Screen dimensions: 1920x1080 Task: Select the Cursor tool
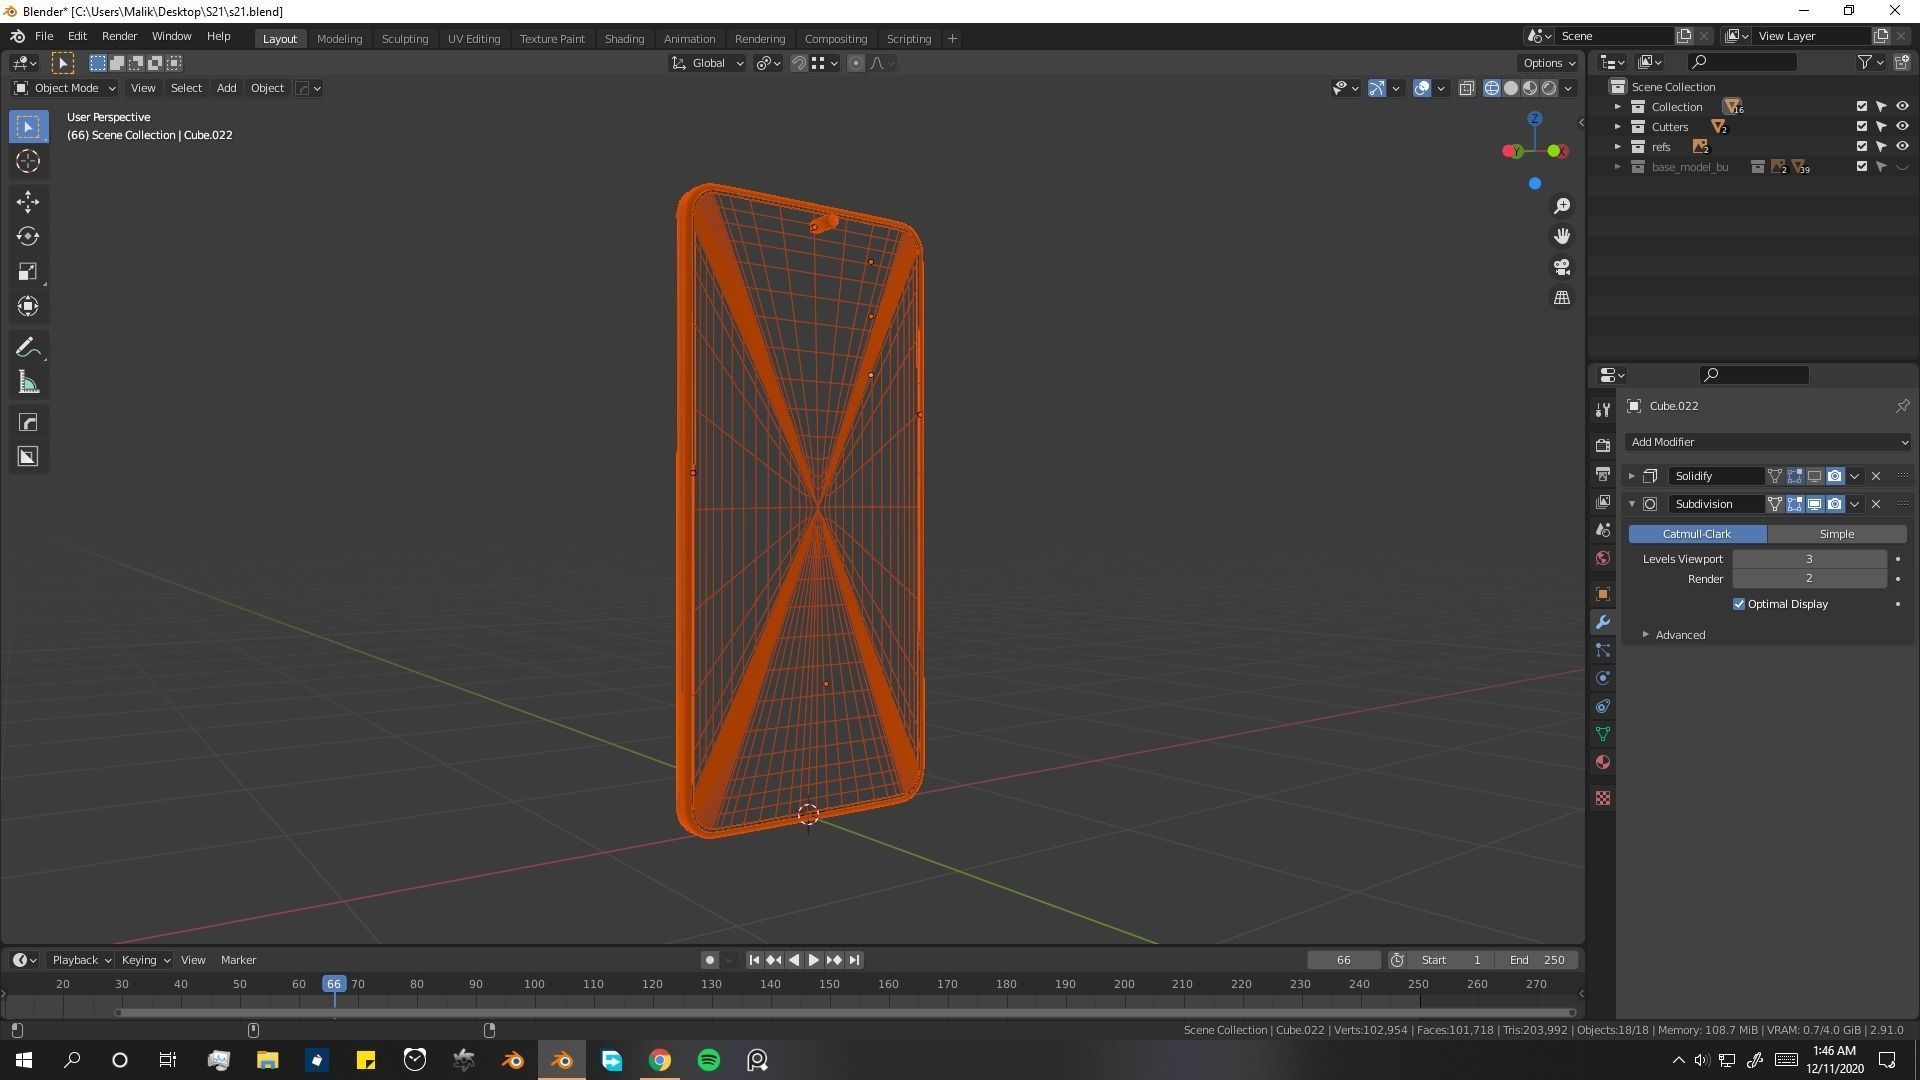pos(27,161)
